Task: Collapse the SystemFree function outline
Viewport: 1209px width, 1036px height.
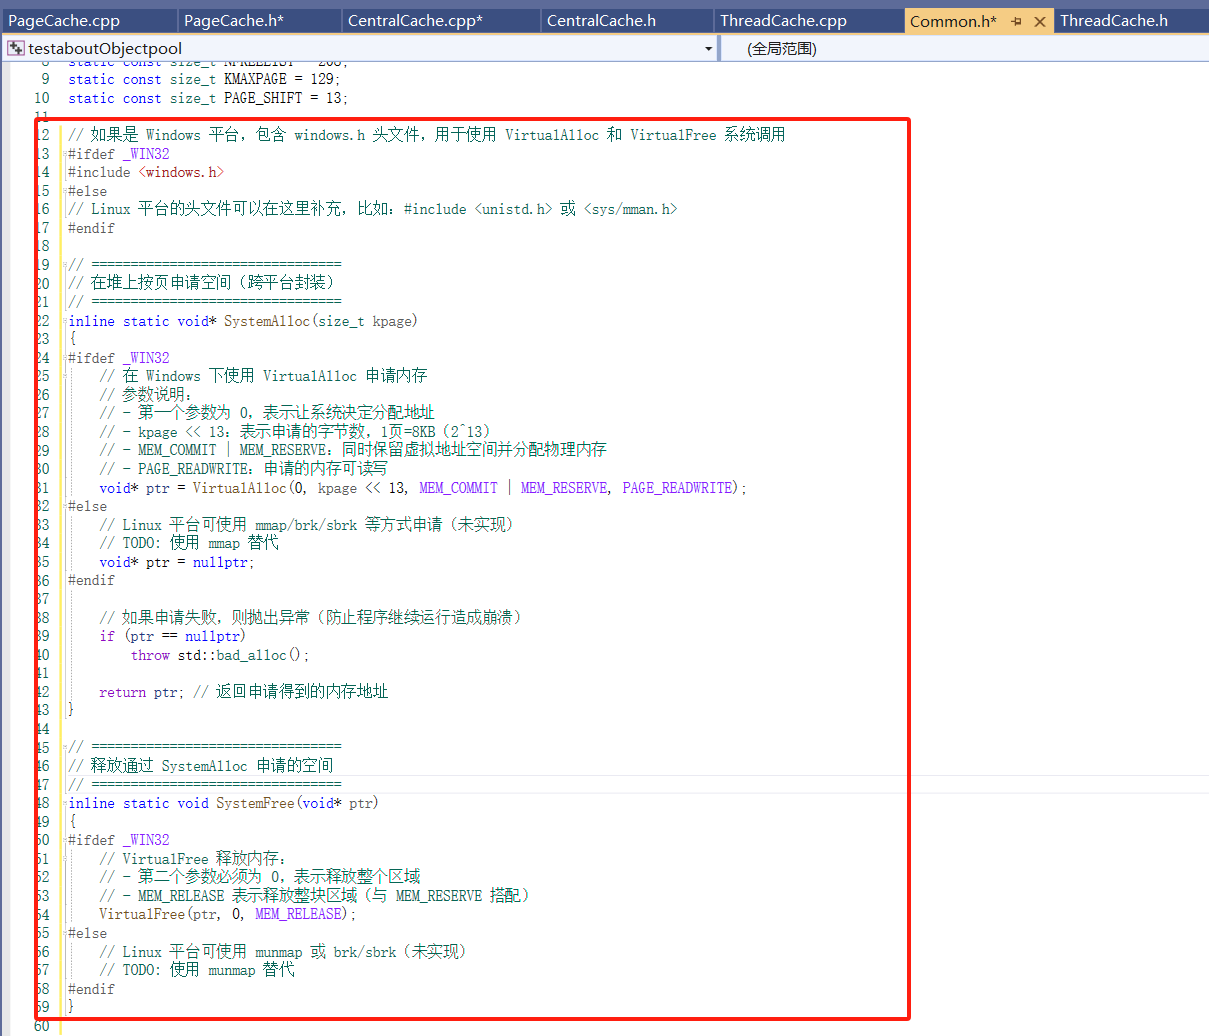Action: 64,803
